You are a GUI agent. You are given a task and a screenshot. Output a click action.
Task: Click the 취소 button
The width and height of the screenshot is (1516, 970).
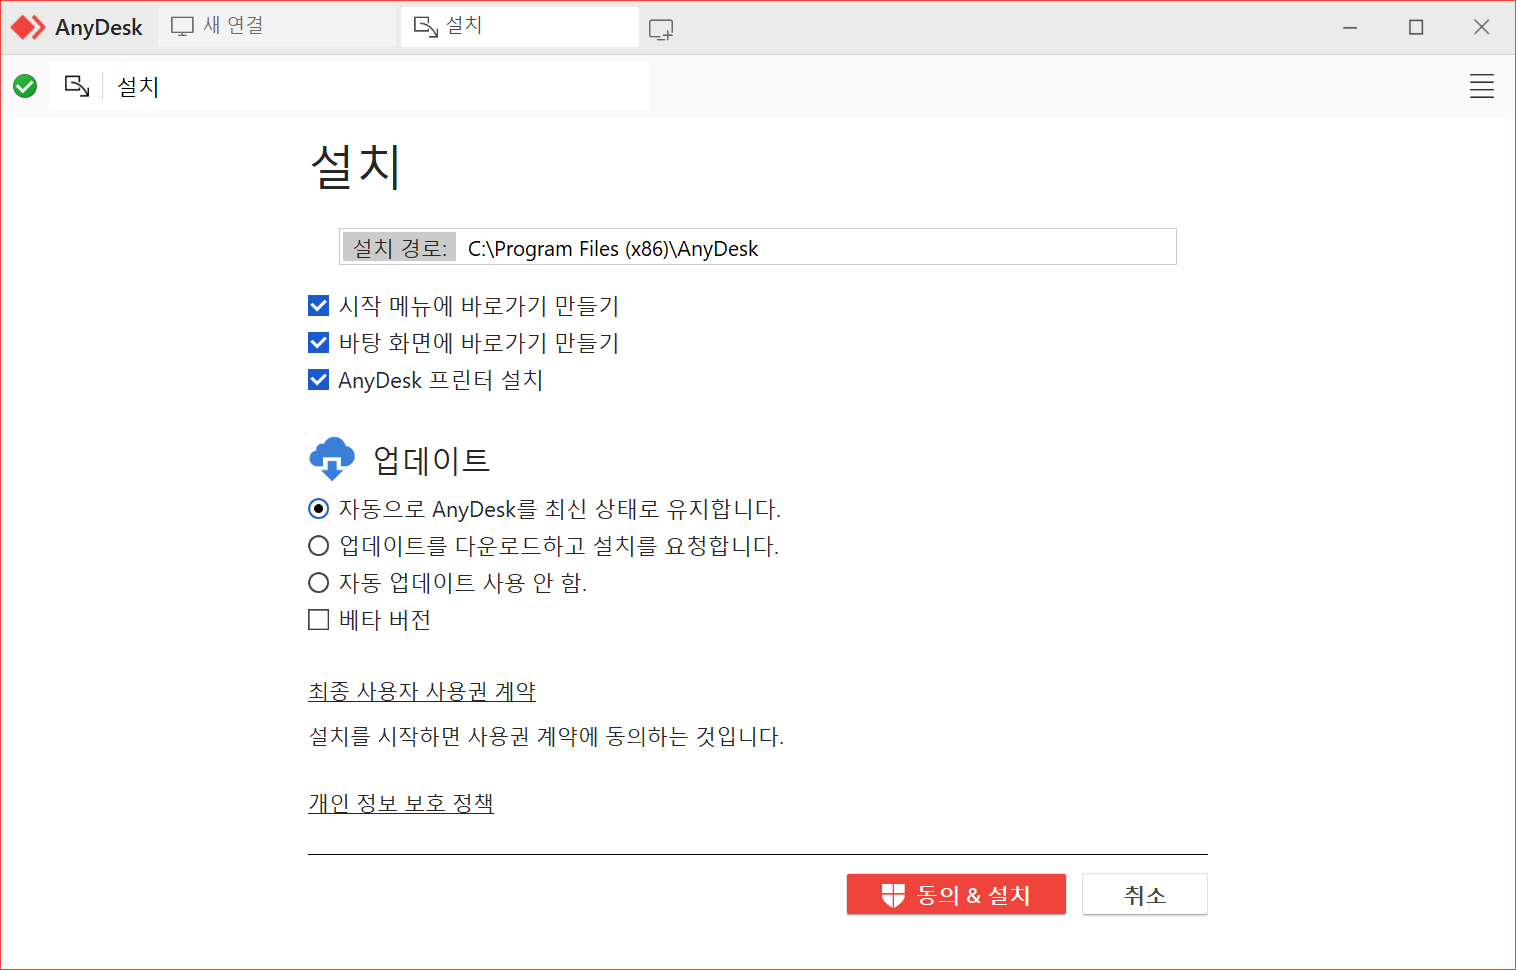(1144, 894)
